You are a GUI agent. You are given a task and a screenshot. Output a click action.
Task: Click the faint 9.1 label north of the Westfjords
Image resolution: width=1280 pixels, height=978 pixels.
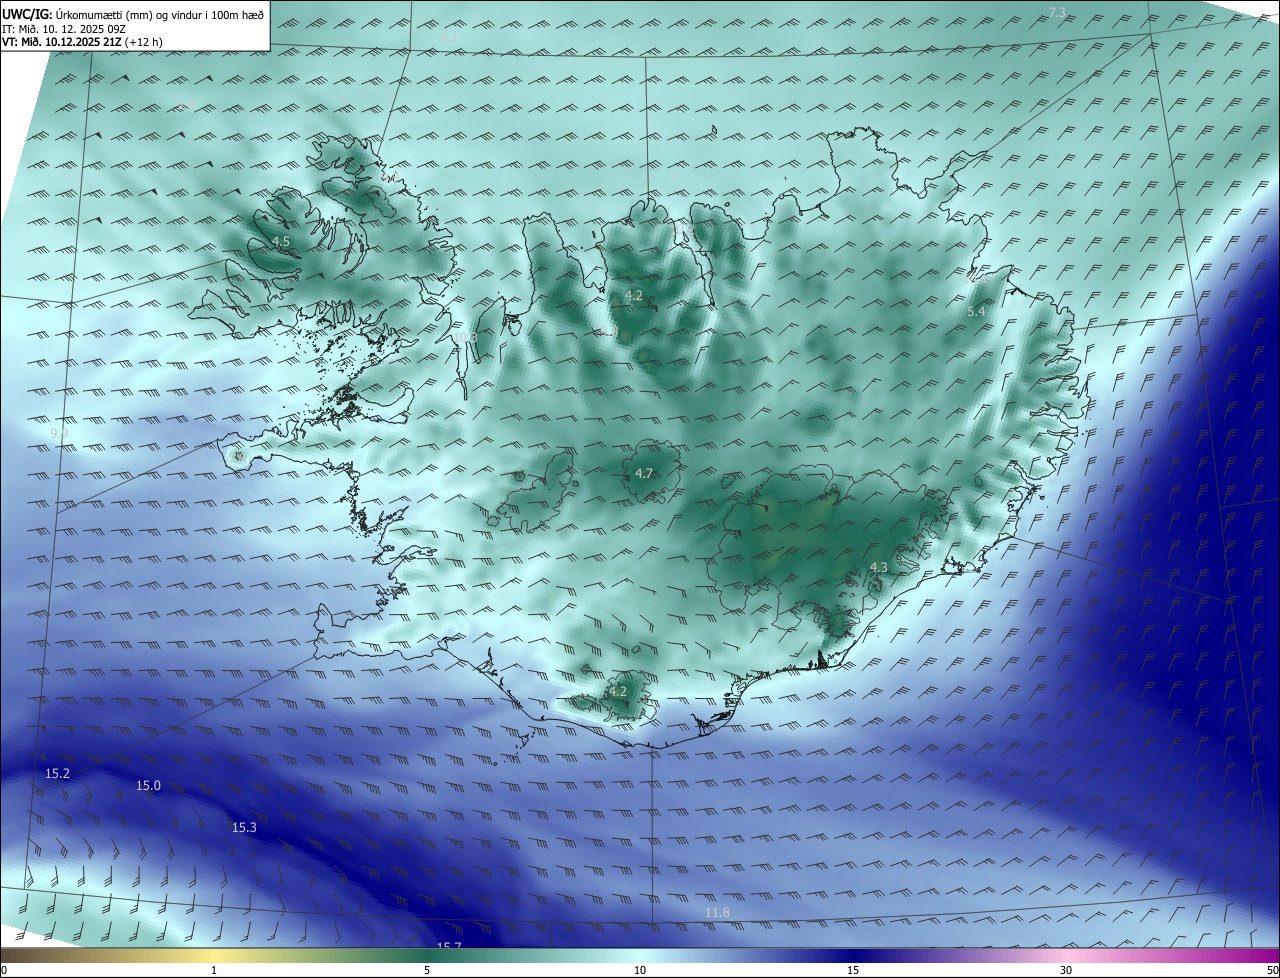point(449,37)
